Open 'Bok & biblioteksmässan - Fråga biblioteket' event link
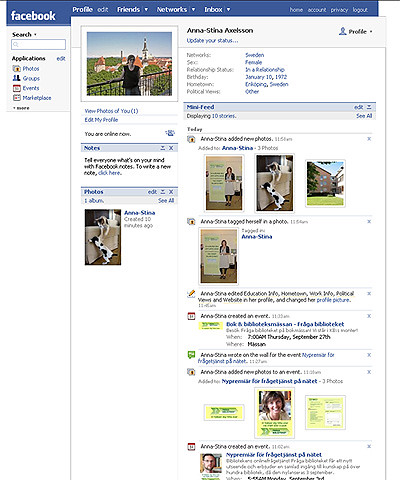400x480 pixels. 285,324
